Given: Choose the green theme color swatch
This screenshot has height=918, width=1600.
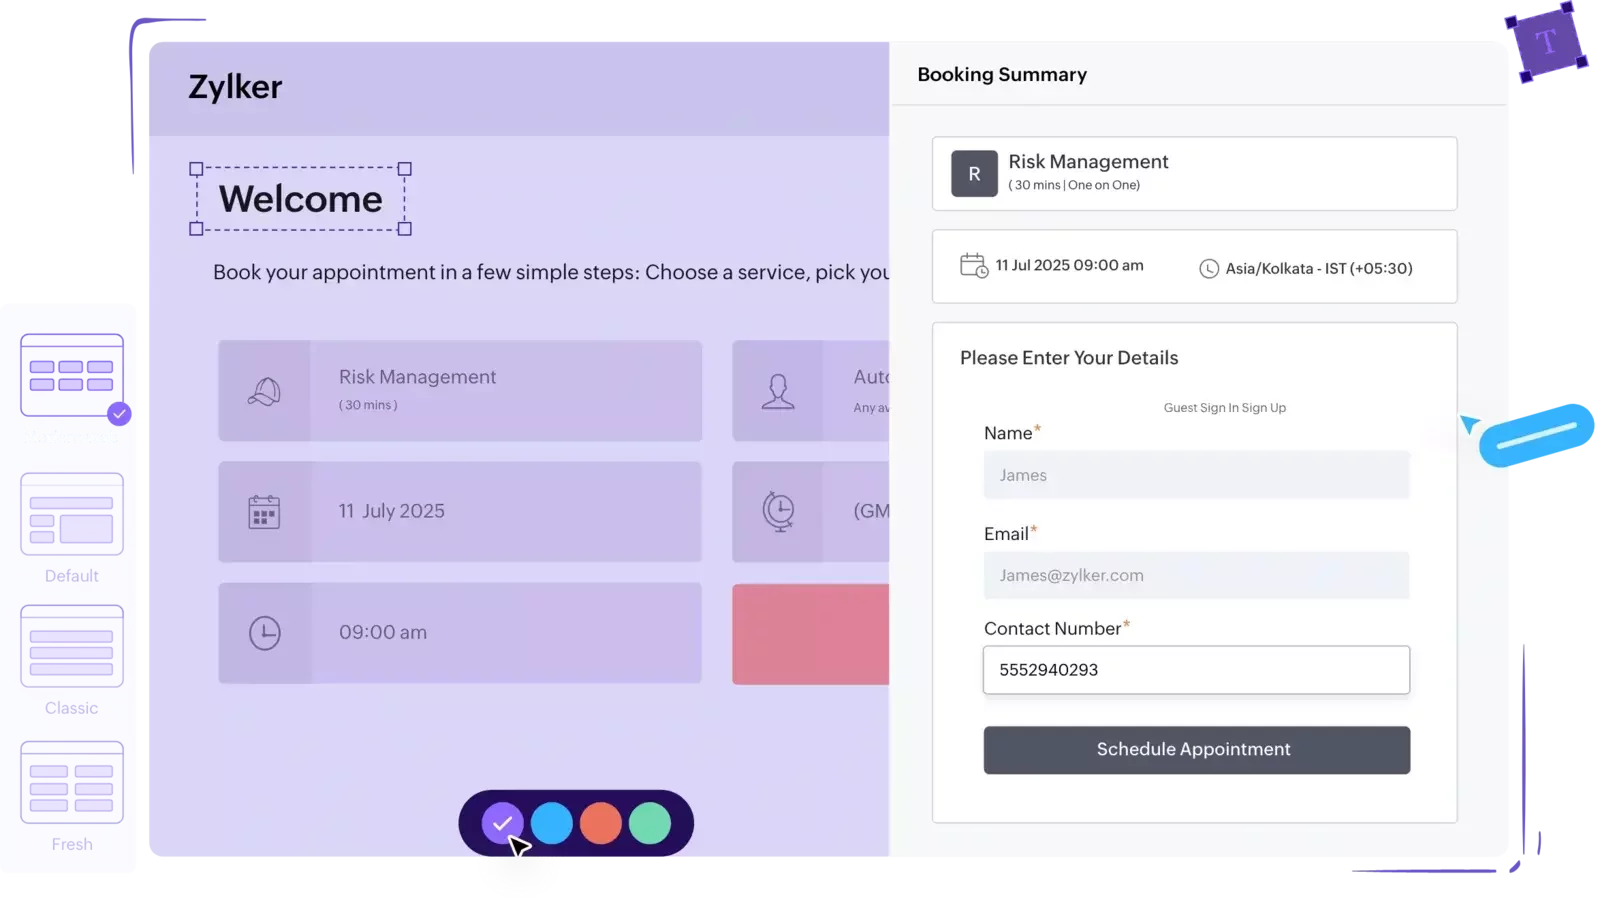Looking at the screenshot, I should click(x=650, y=823).
